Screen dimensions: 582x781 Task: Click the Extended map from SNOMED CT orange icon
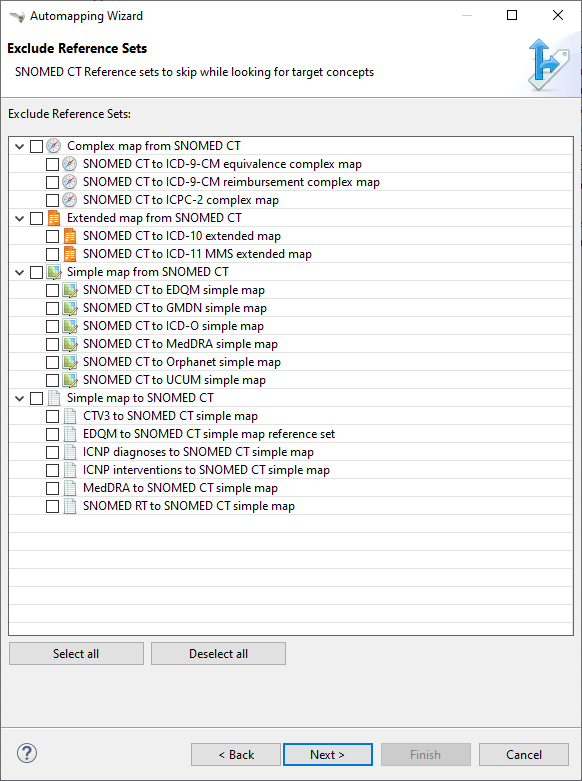(x=53, y=218)
